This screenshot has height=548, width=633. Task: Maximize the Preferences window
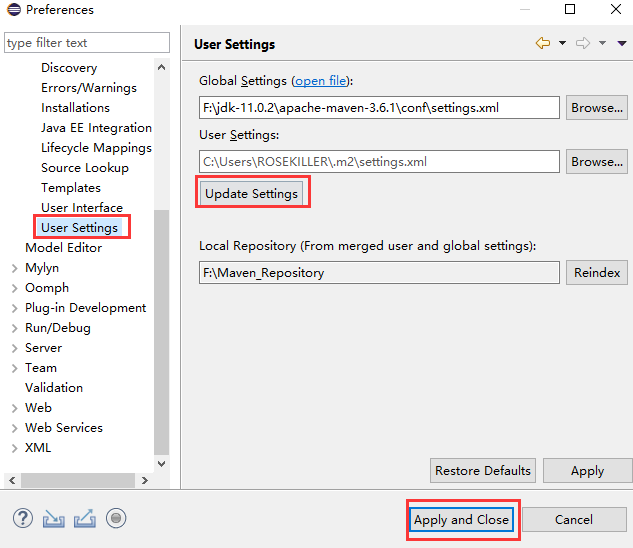coord(570,9)
